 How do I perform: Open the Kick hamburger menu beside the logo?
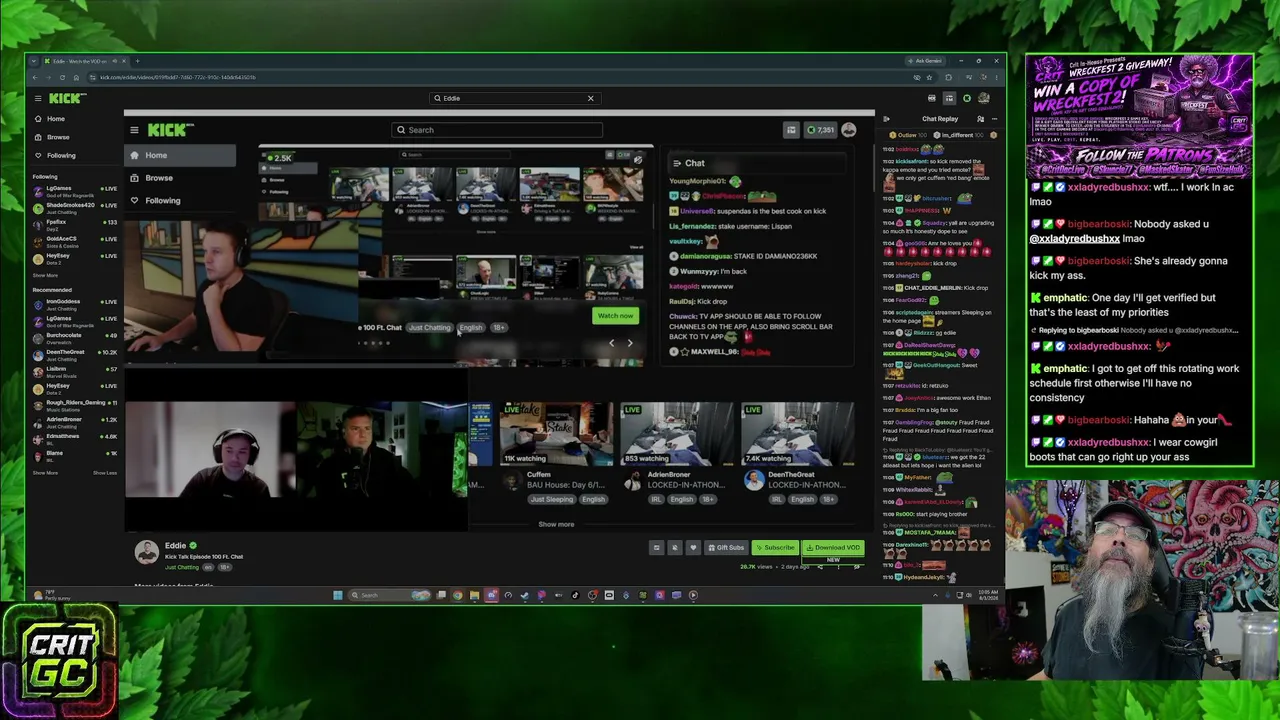pos(38,98)
